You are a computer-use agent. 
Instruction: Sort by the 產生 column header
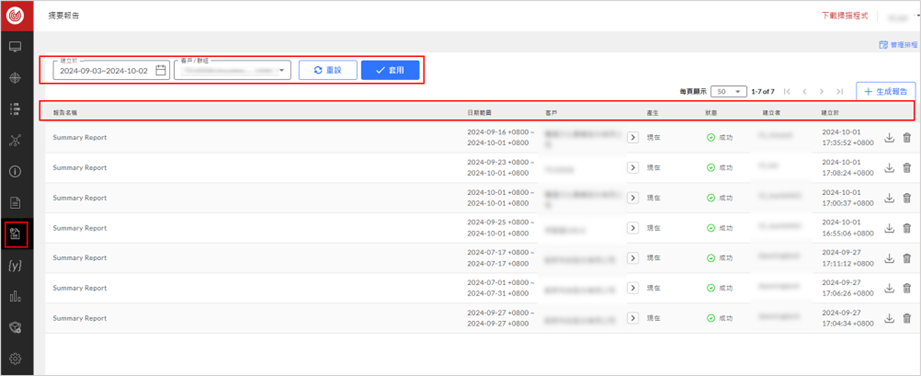[x=652, y=112]
